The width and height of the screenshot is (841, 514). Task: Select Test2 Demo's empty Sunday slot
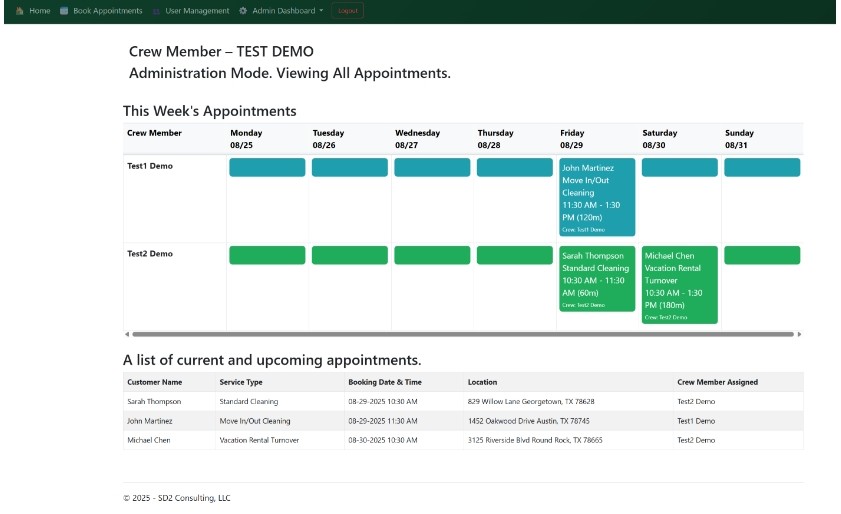click(762, 255)
